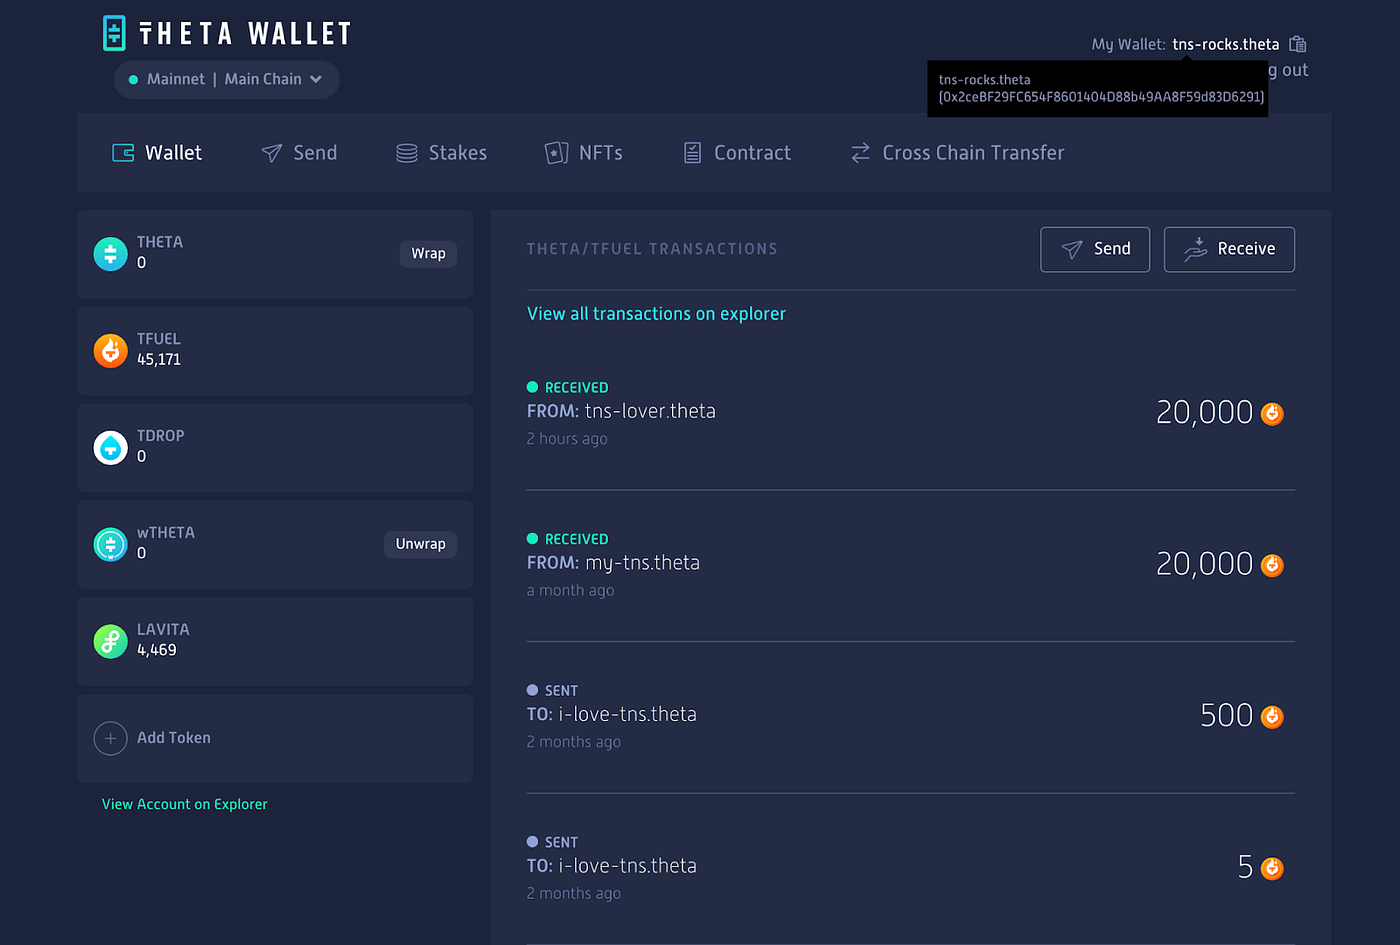Image resolution: width=1400 pixels, height=945 pixels.
Task: Click the TDROP token label
Action: pyautogui.click(x=161, y=436)
